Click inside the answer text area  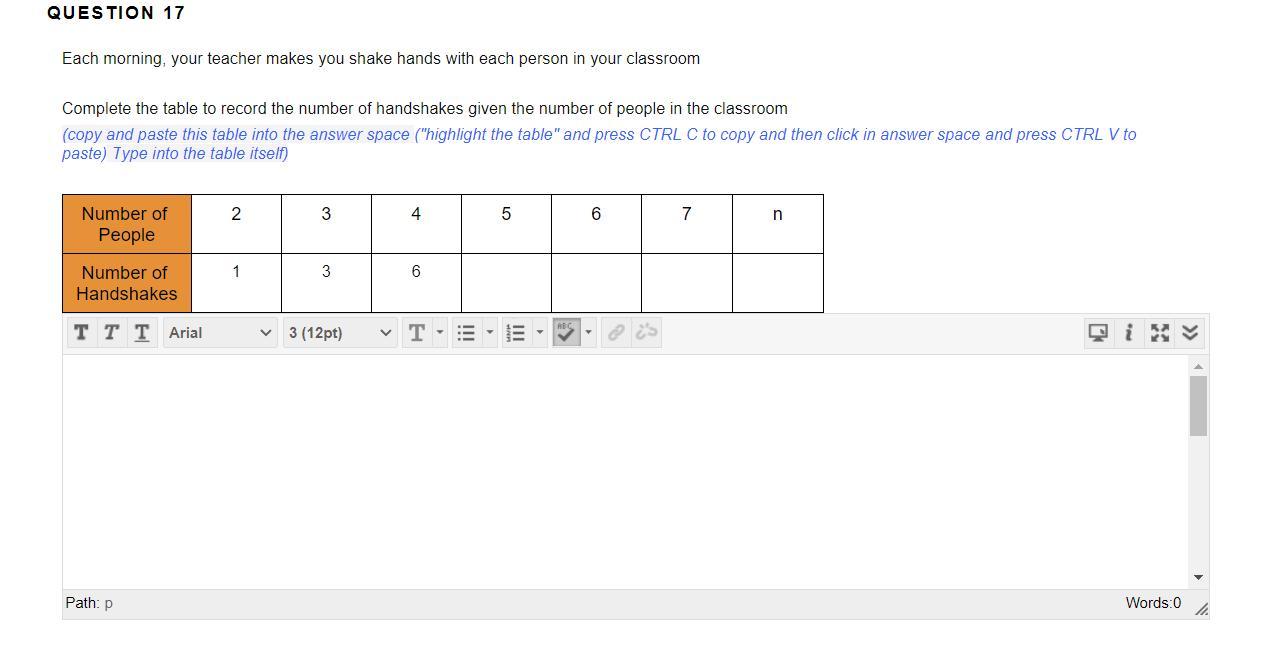pos(625,471)
